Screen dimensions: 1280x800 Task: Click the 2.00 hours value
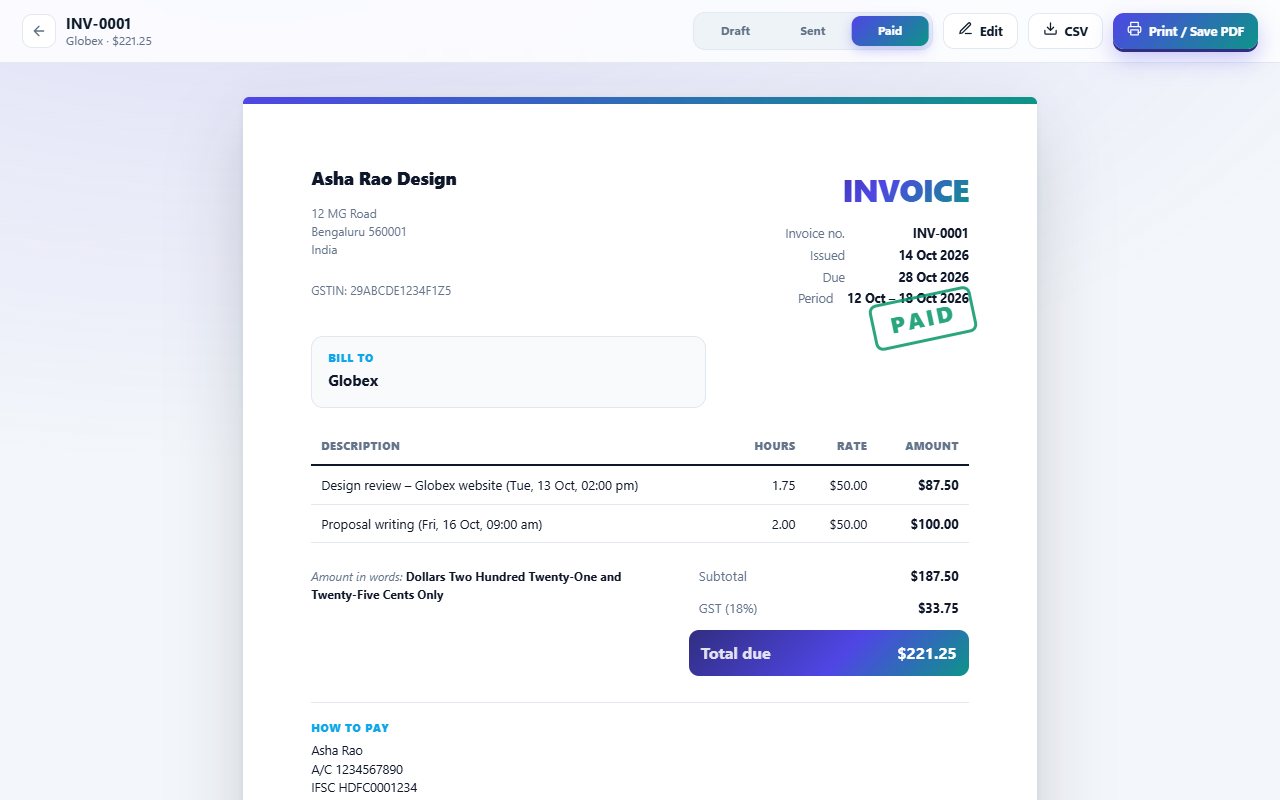click(784, 524)
